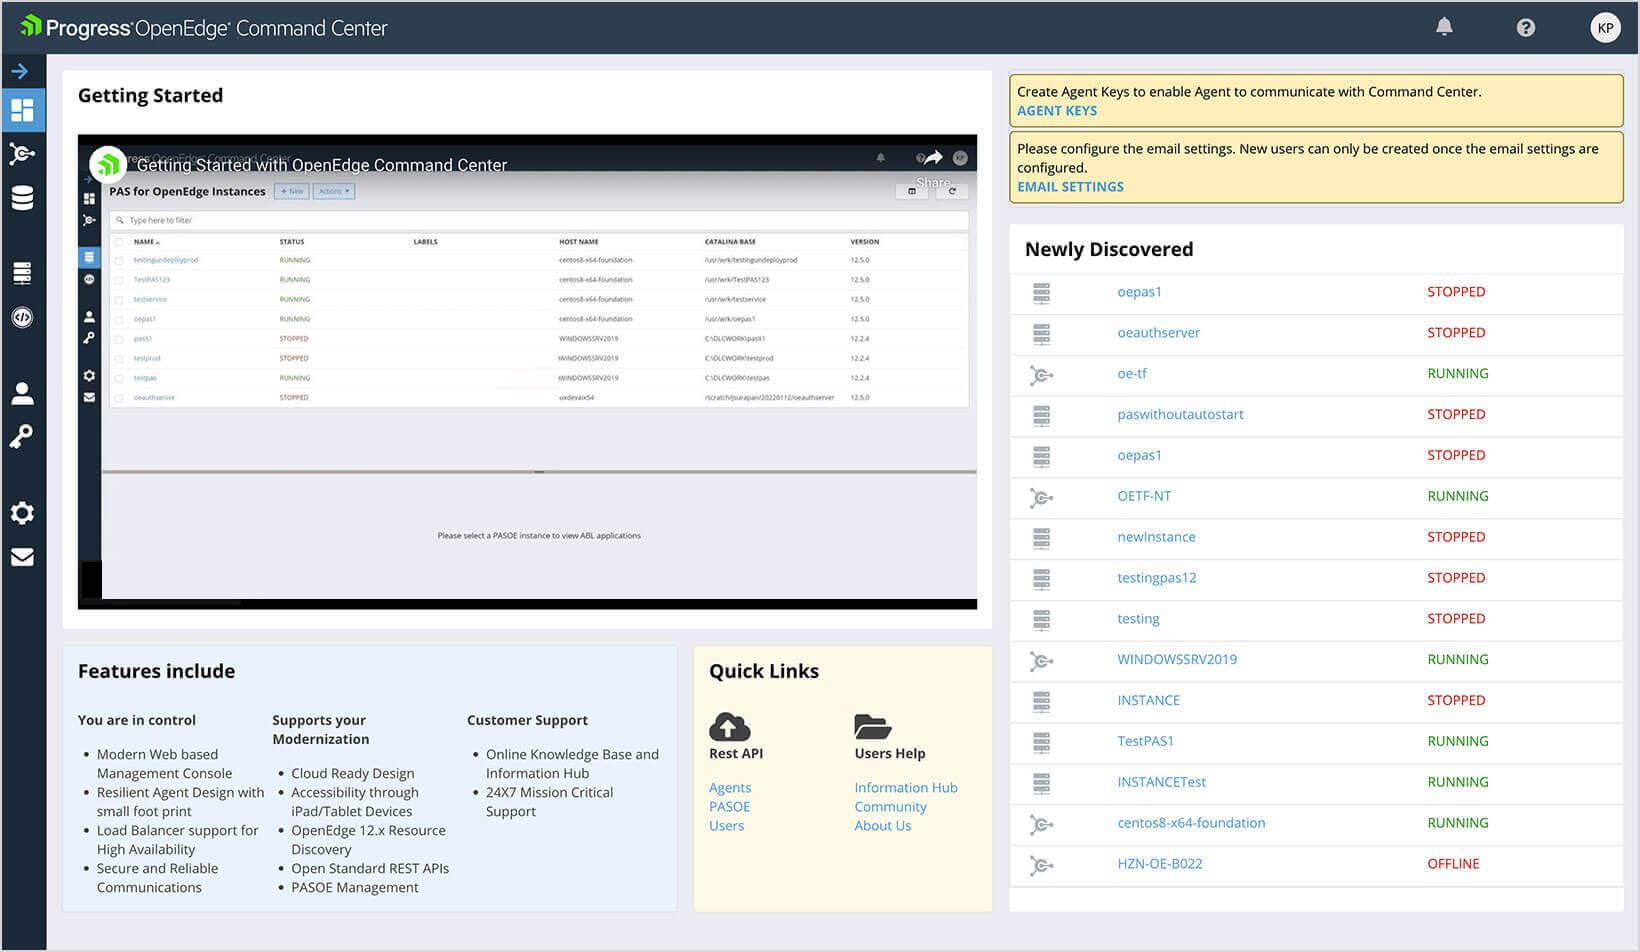The image size is (1640, 952).
Task: Open the EMAIL SETTINGS link
Action: [1070, 187]
